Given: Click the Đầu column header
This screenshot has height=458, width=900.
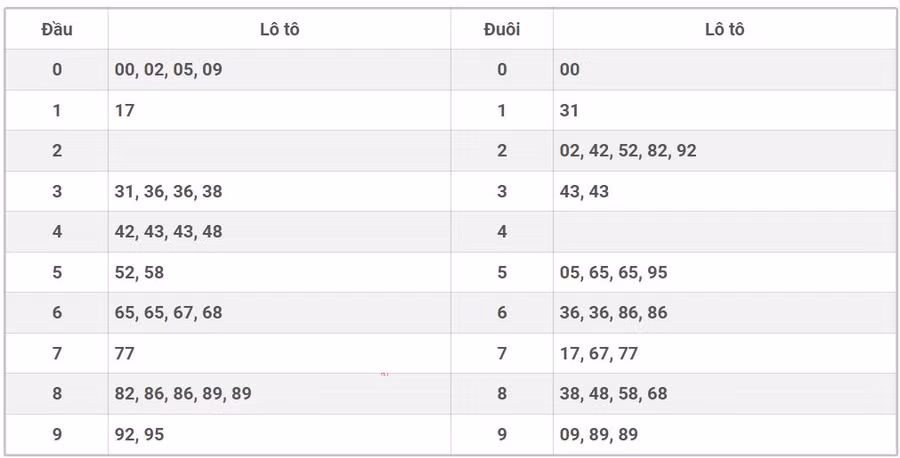Looking at the screenshot, I should point(56,29).
